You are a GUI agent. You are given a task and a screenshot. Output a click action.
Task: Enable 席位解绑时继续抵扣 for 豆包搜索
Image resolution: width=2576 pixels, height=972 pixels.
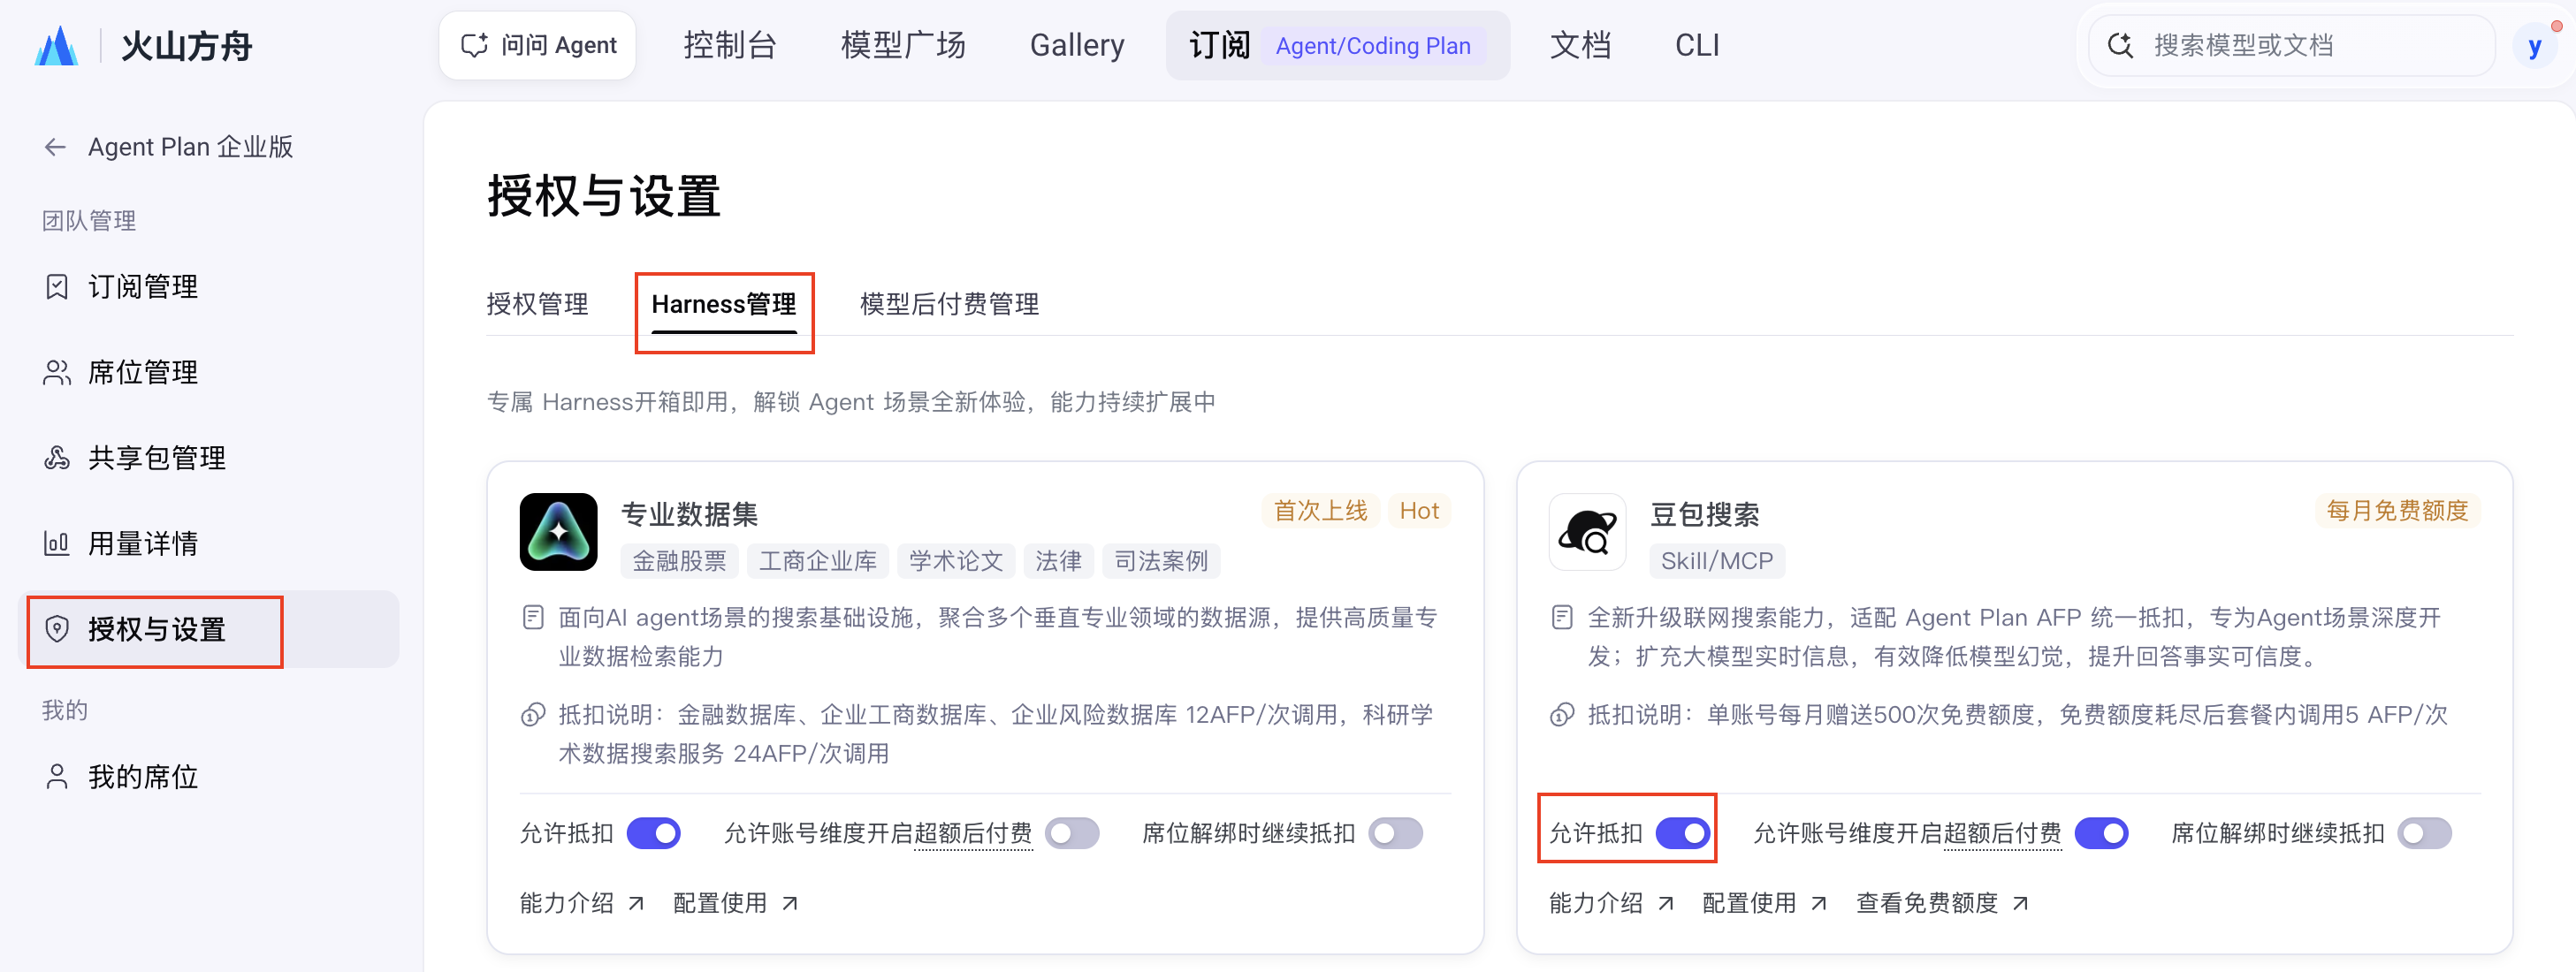[x=2424, y=833]
